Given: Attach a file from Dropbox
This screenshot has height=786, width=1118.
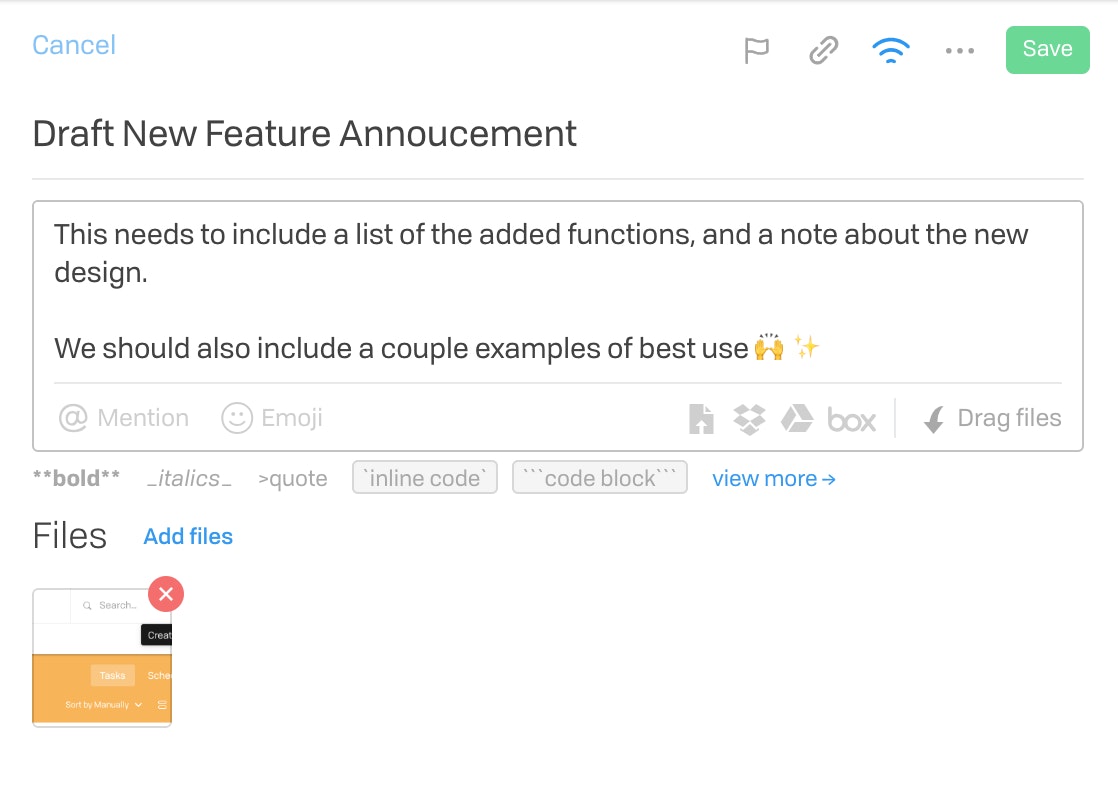Looking at the screenshot, I should pyautogui.click(x=749, y=419).
